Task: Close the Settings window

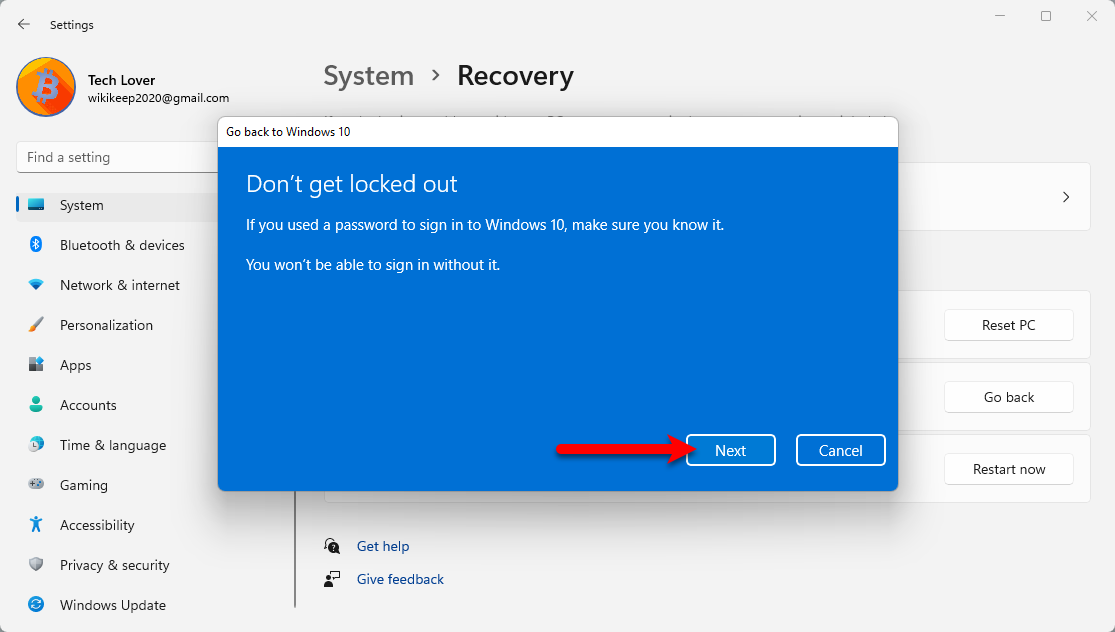Action: click(x=1092, y=16)
